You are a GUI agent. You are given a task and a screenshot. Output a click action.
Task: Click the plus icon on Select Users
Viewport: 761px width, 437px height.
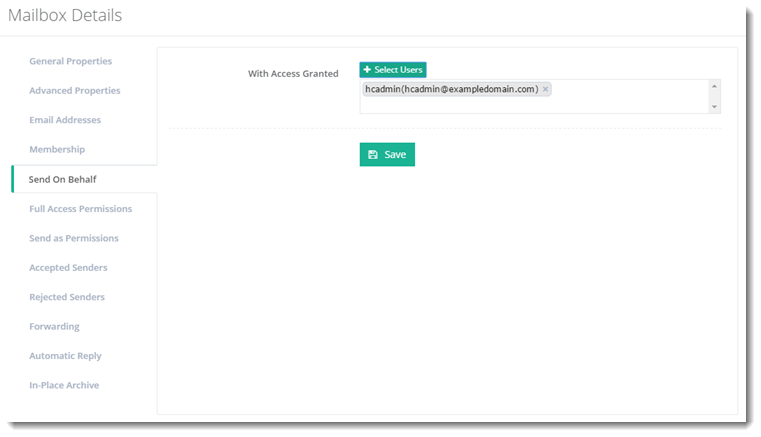coord(367,70)
